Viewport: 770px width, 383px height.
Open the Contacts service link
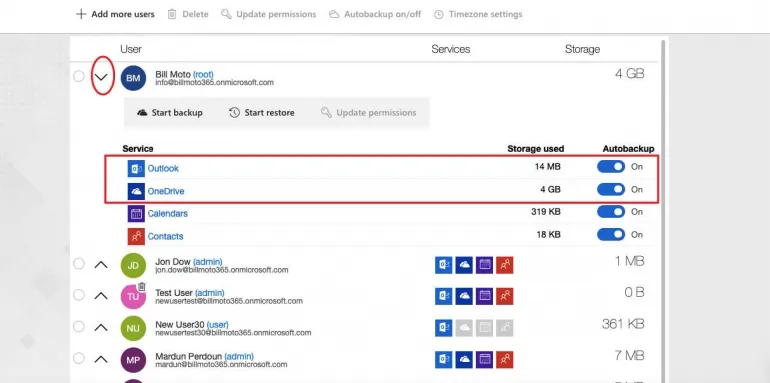coord(165,236)
